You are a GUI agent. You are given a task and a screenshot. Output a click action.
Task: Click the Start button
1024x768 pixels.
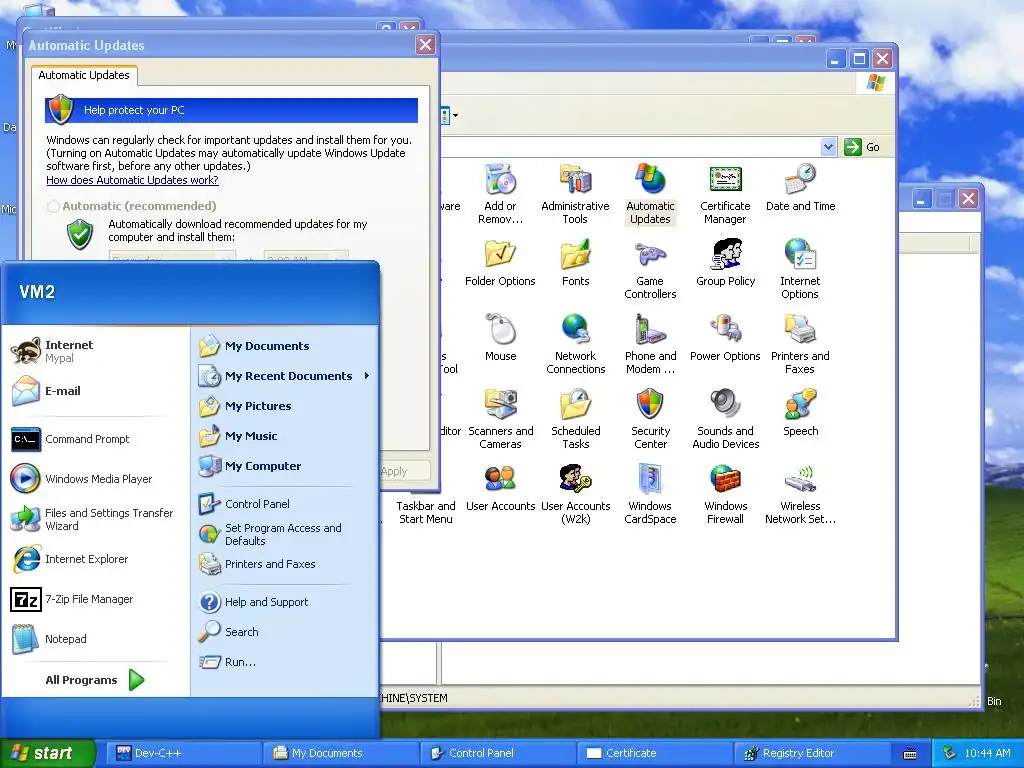47,753
